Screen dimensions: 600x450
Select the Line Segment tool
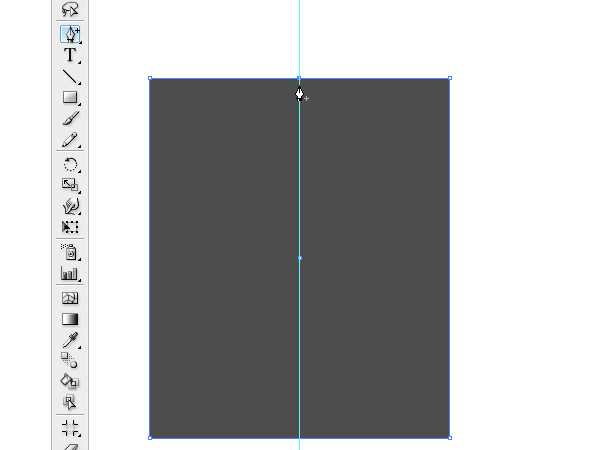click(70, 77)
